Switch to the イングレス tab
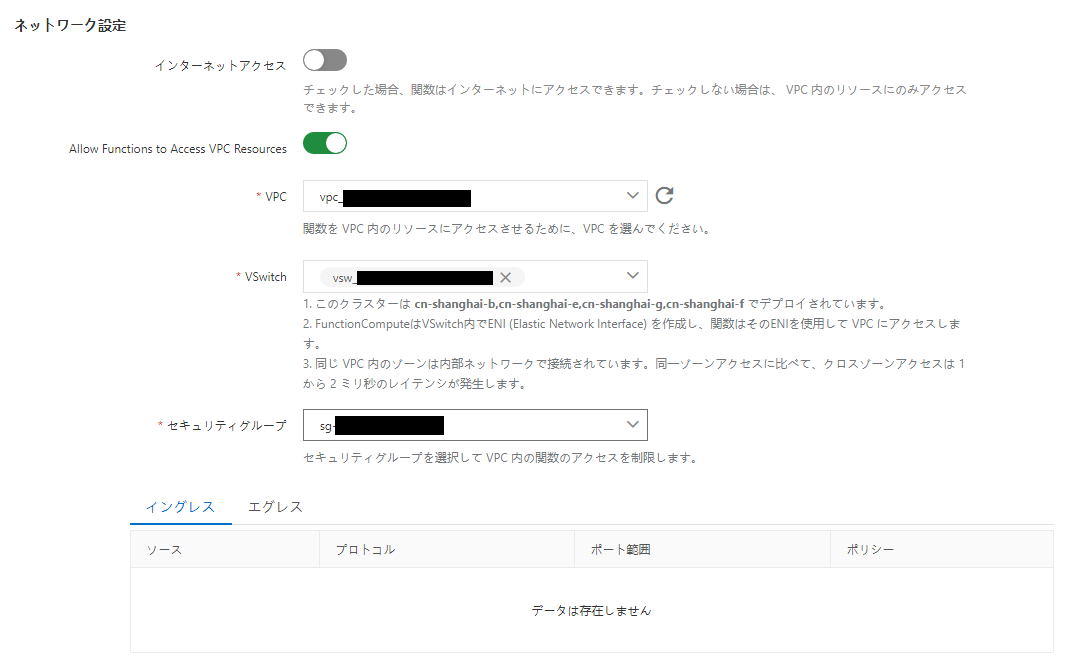 (x=180, y=507)
